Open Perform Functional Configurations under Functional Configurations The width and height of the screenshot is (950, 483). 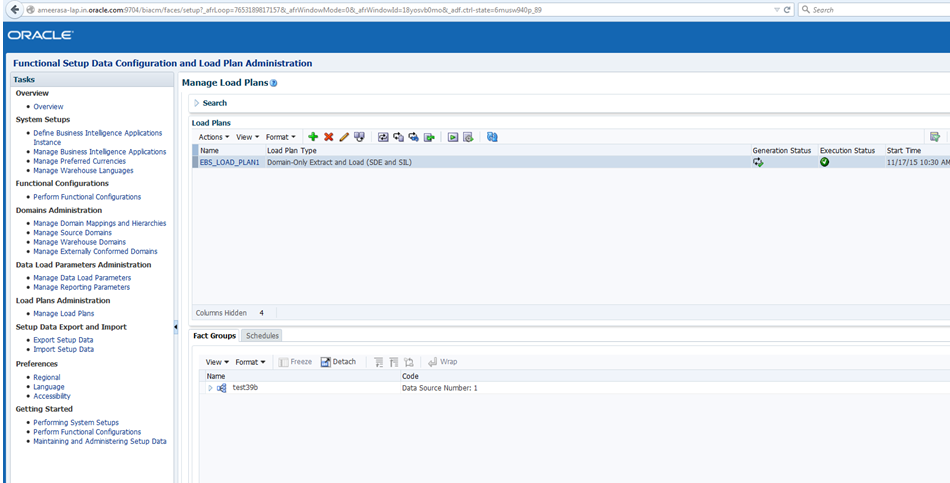pos(87,197)
